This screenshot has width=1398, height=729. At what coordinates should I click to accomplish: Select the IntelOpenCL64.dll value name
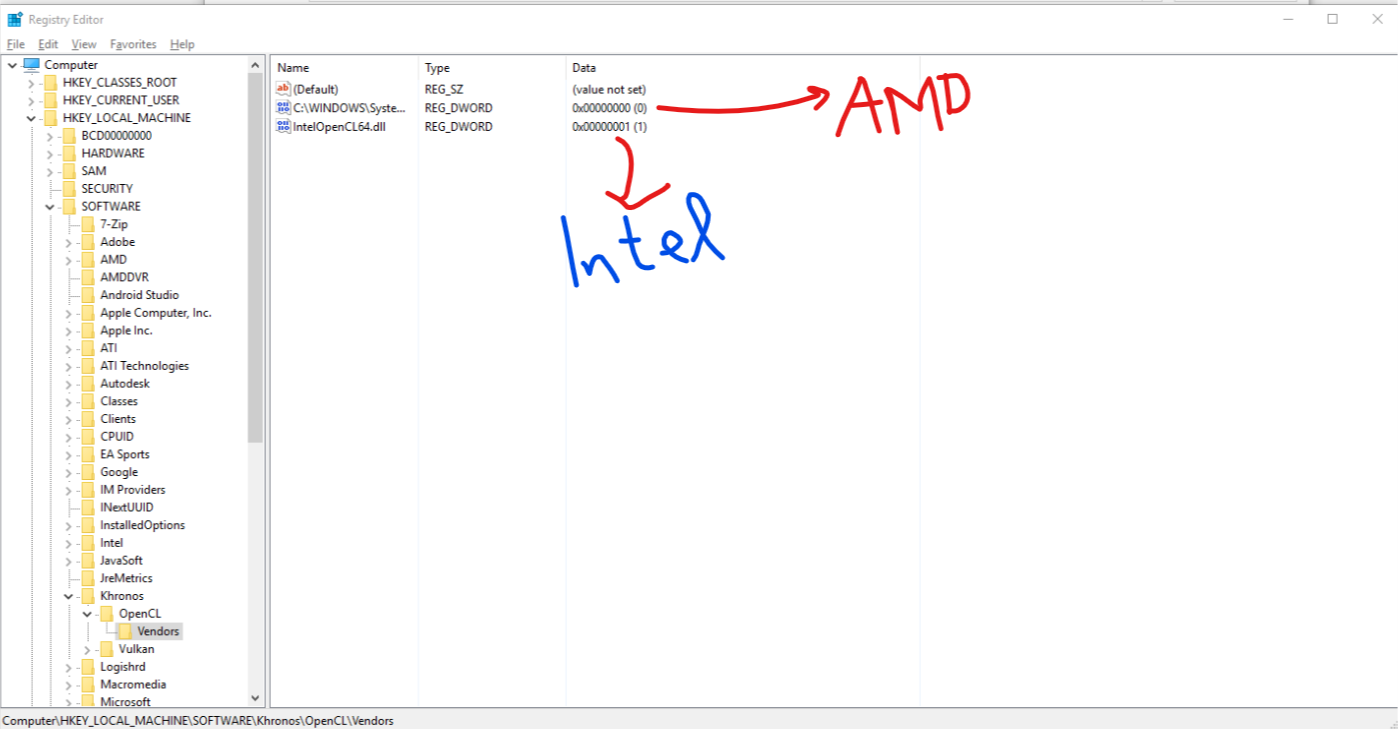coord(339,126)
